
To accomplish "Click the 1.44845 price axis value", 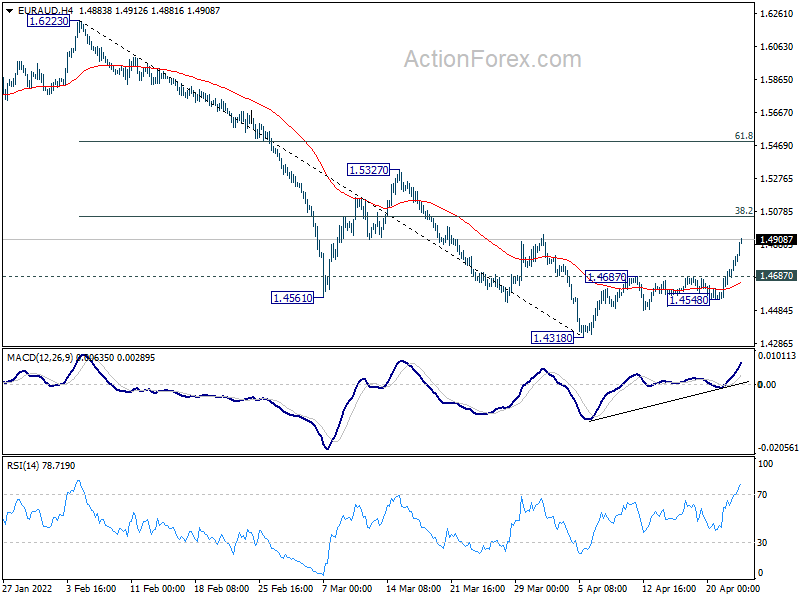I will [x=777, y=310].
